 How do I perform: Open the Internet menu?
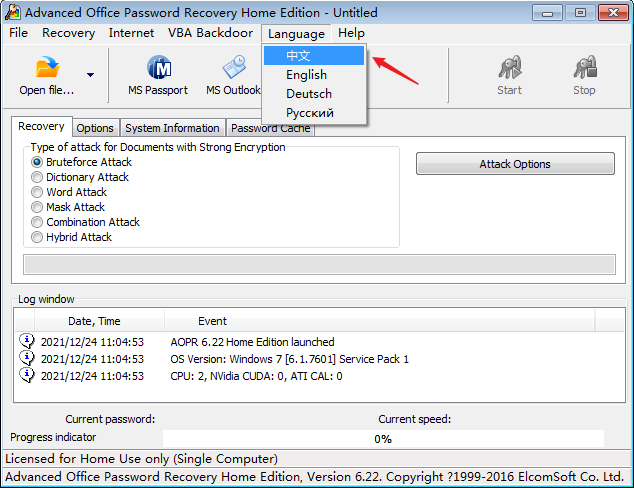131,33
